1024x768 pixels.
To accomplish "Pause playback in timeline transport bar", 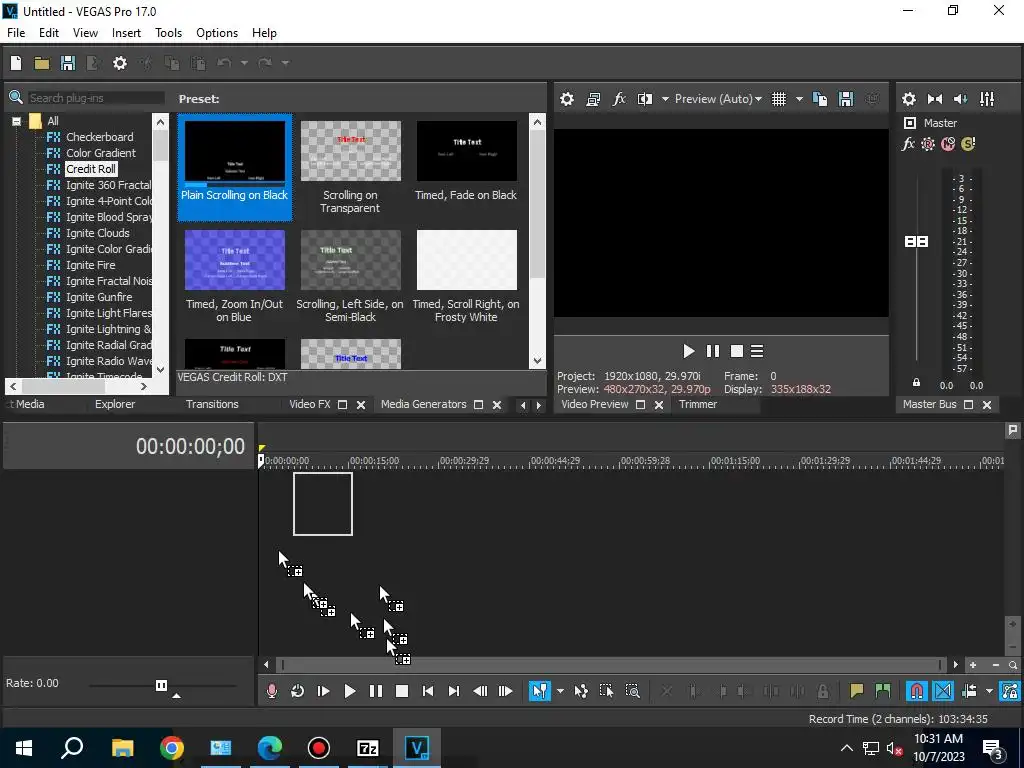I will click(x=376, y=691).
